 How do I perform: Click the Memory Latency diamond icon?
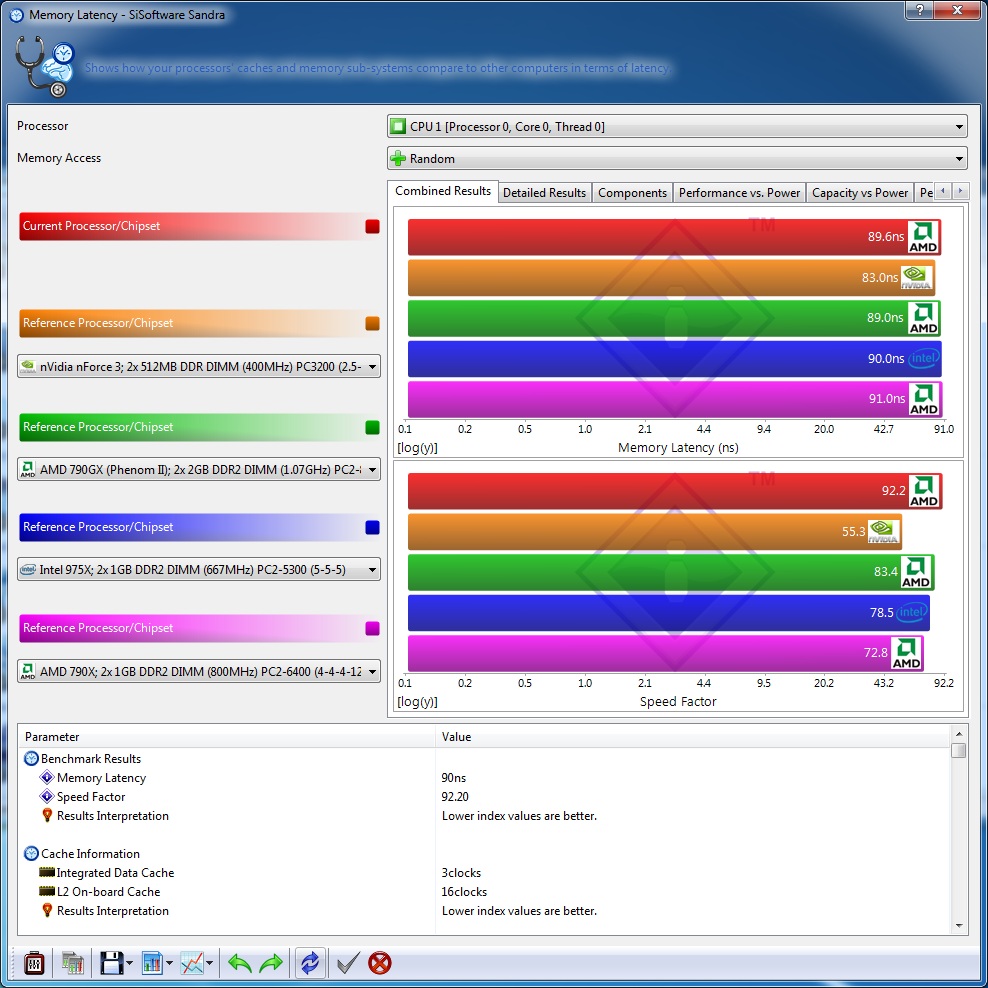(47, 778)
